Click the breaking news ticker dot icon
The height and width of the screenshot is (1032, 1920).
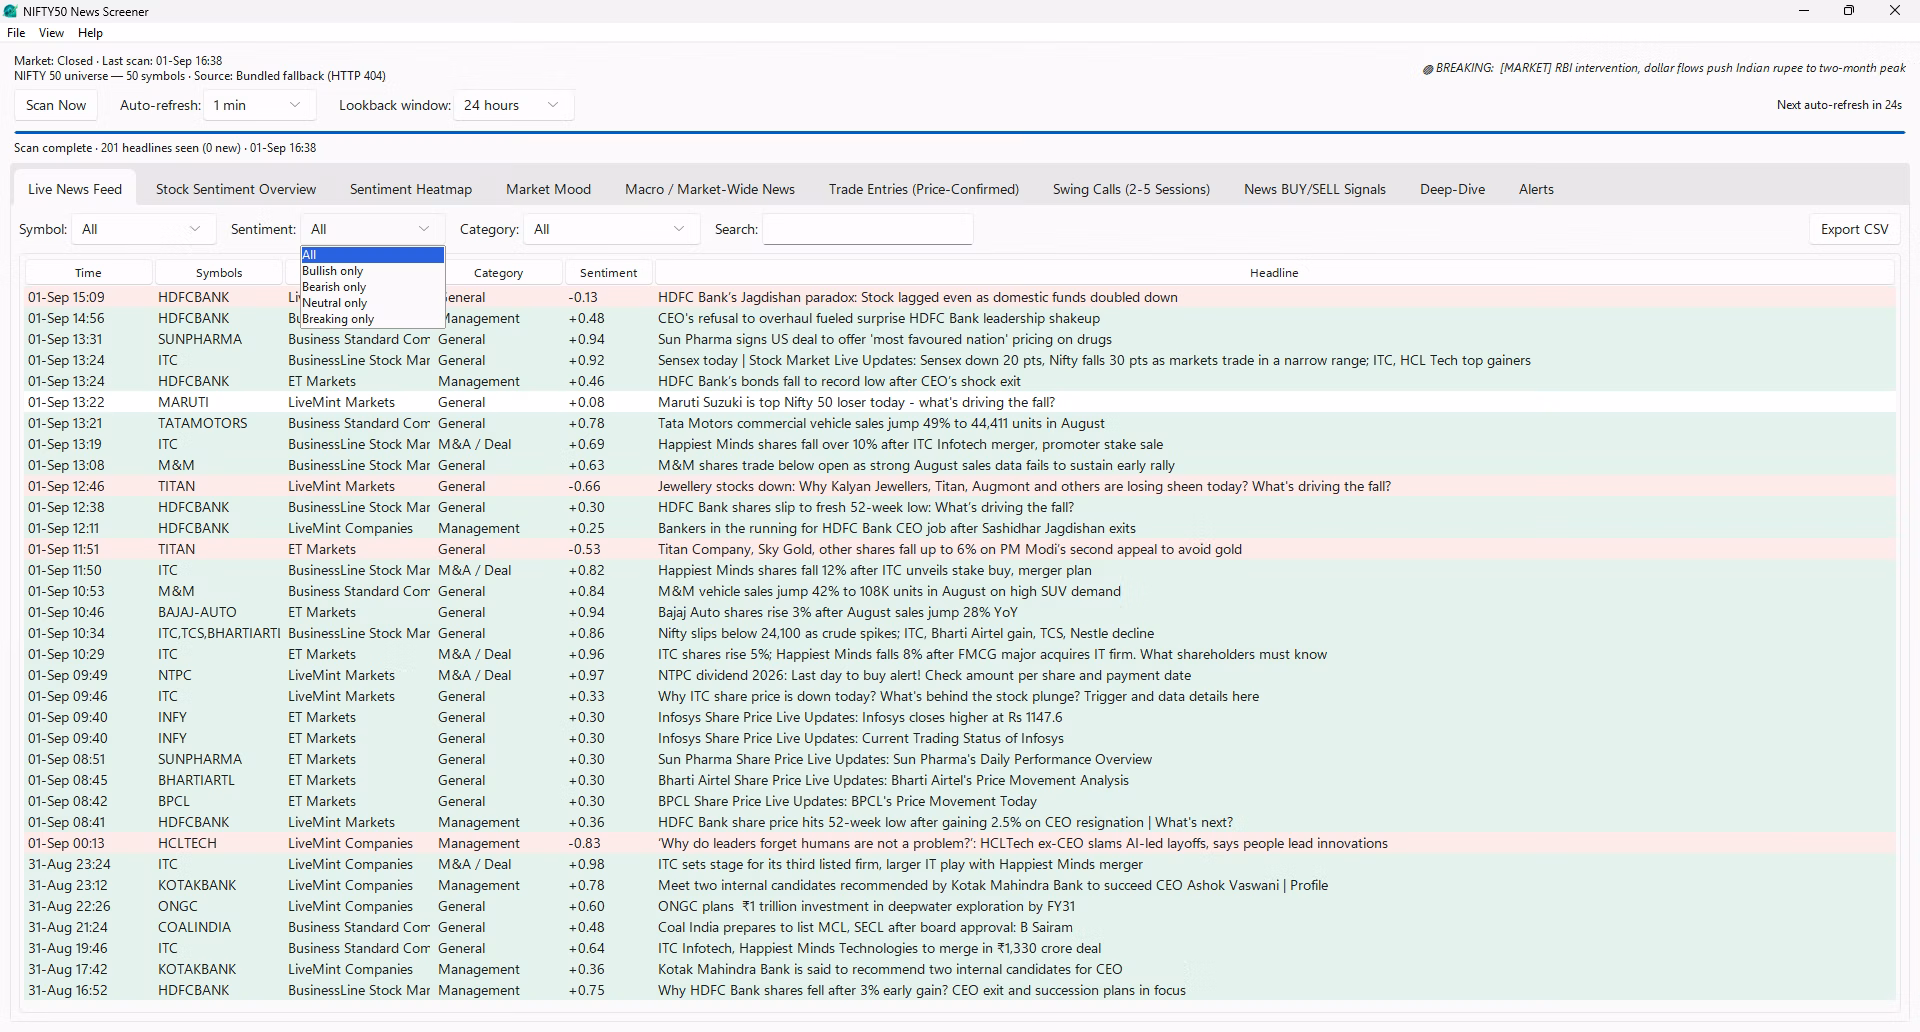coord(1428,69)
